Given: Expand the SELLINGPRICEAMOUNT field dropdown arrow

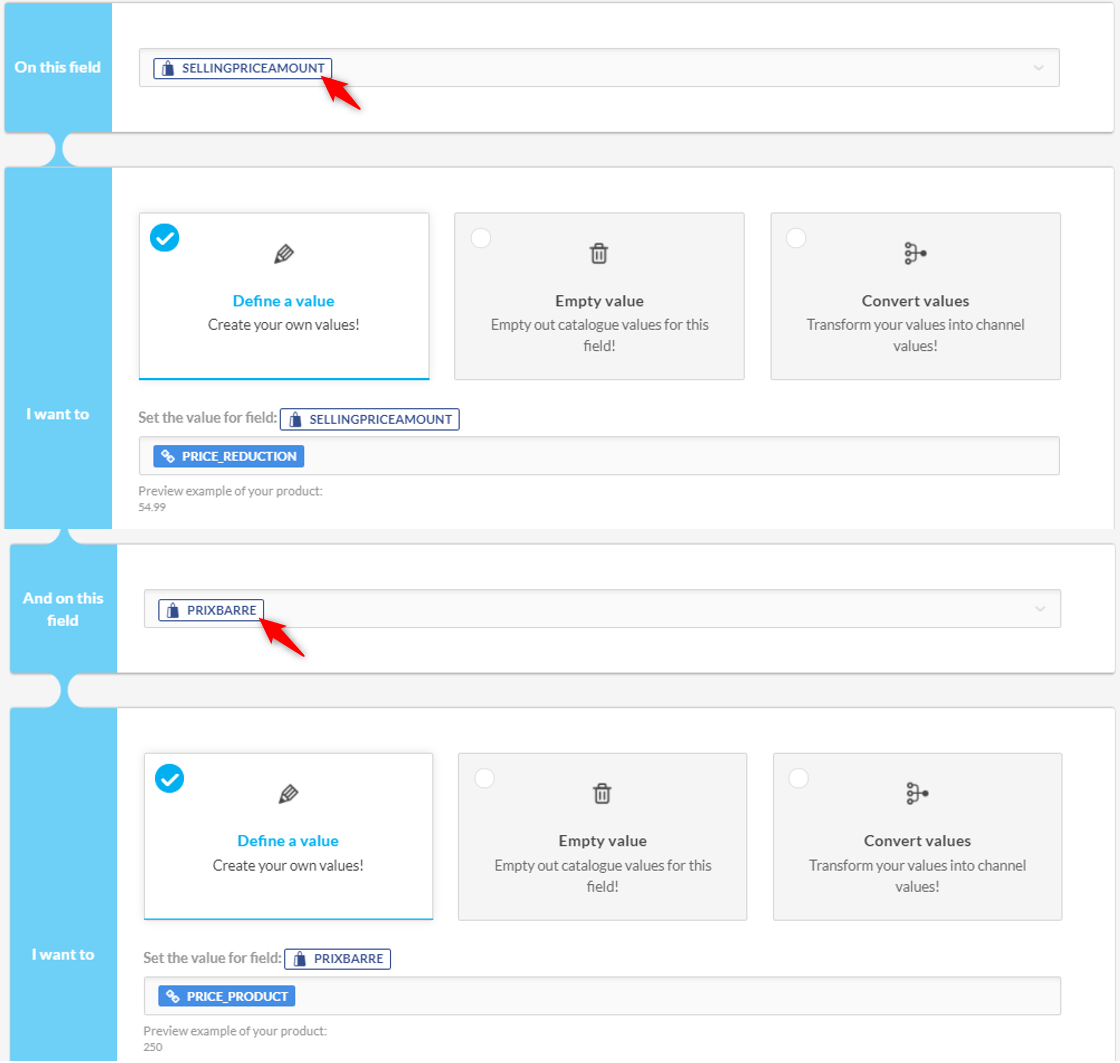Looking at the screenshot, I should 1038,68.
